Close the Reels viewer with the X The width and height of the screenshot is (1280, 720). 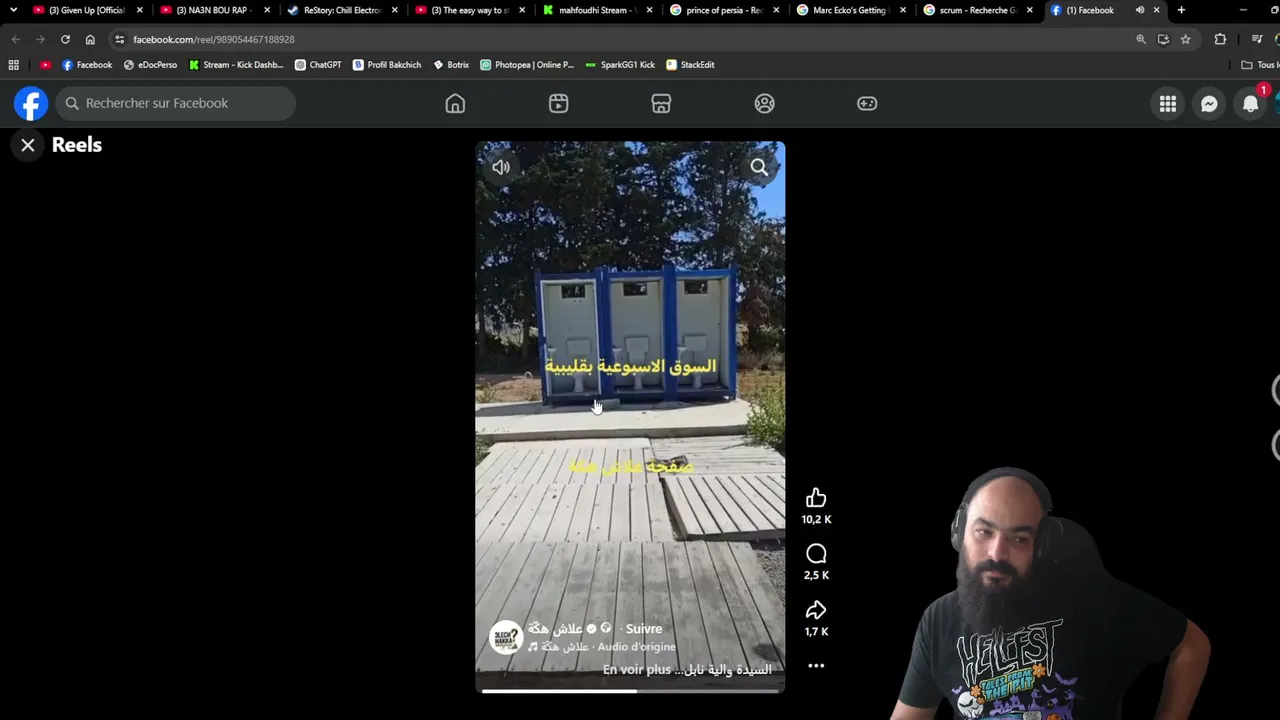click(28, 145)
